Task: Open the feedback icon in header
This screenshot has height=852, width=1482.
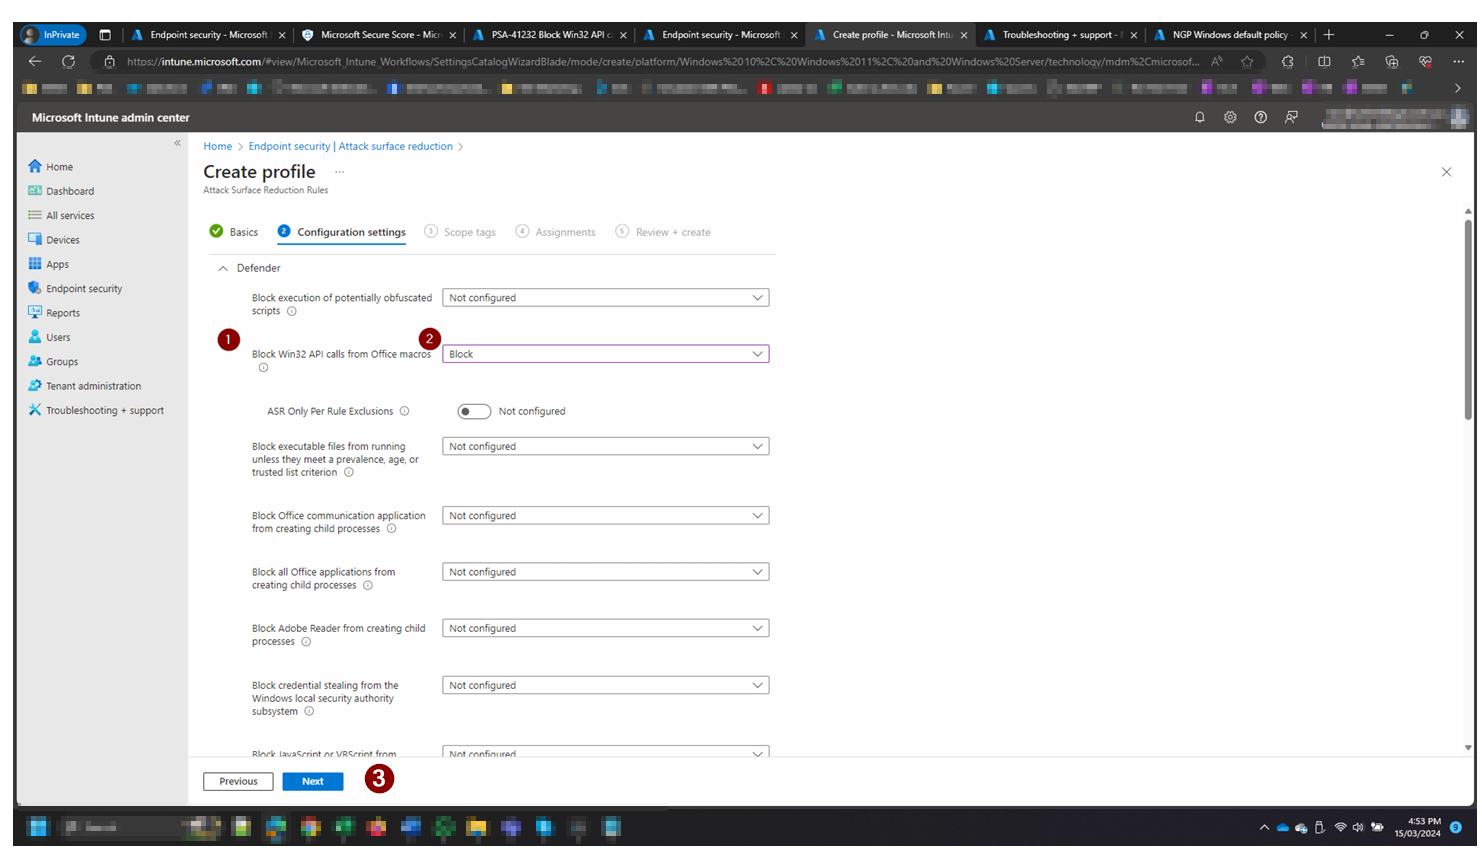Action: pyautogui.click(x=1291, y=117)
